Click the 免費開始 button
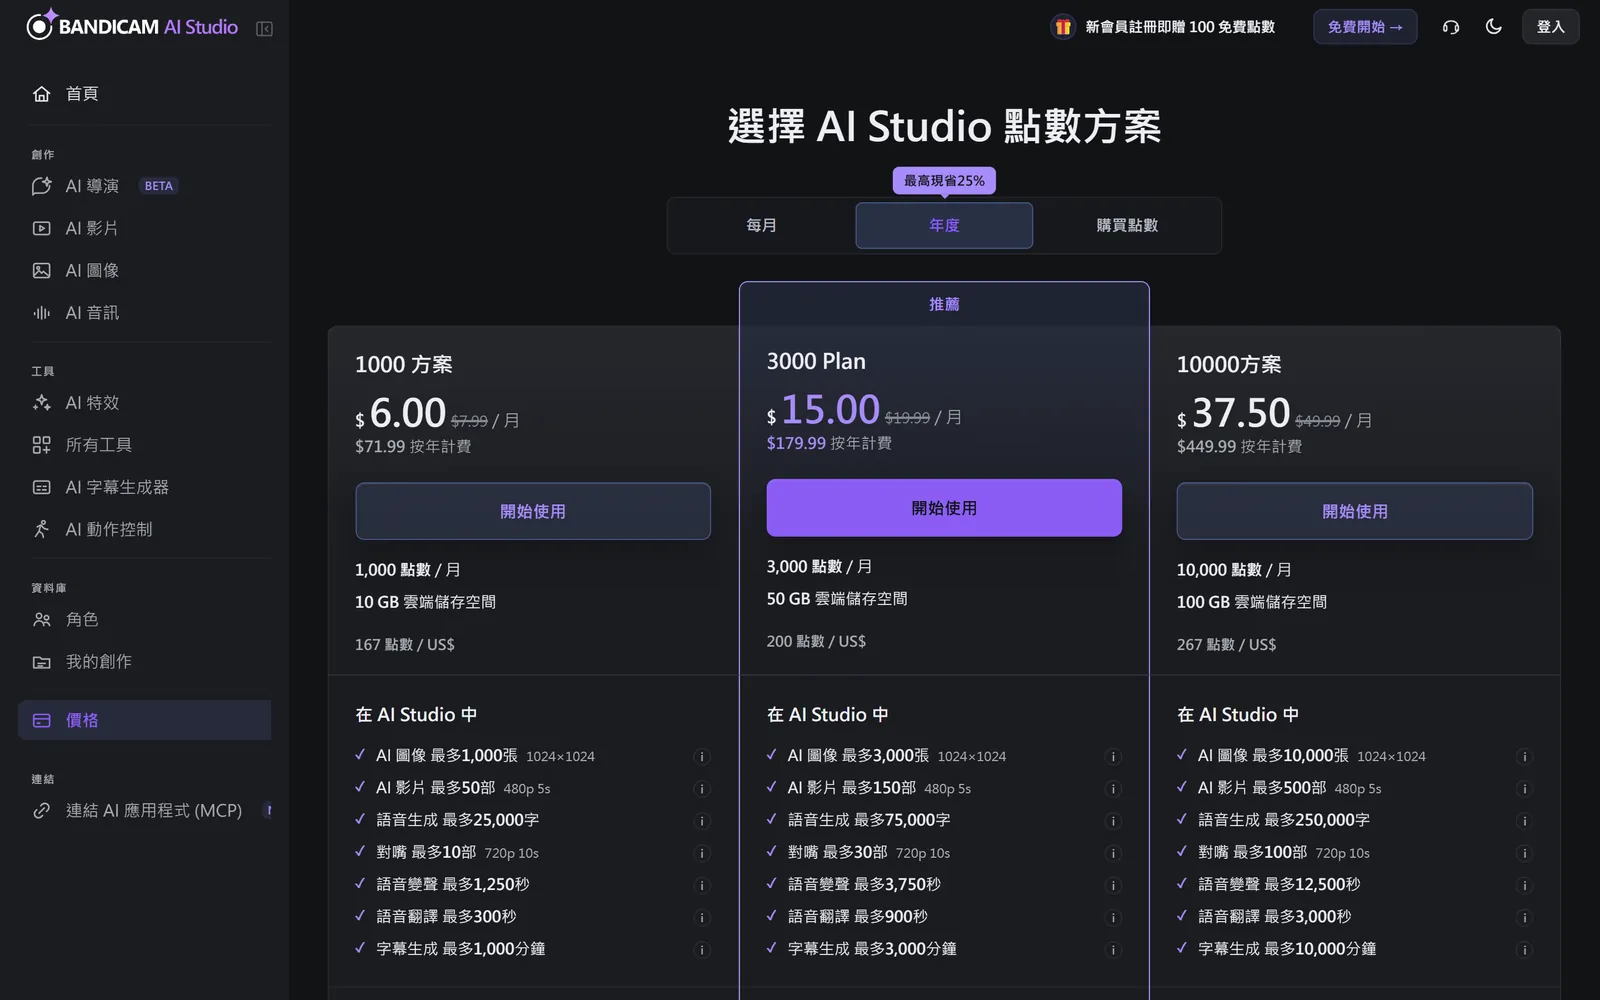 (x=1365, y=27)
